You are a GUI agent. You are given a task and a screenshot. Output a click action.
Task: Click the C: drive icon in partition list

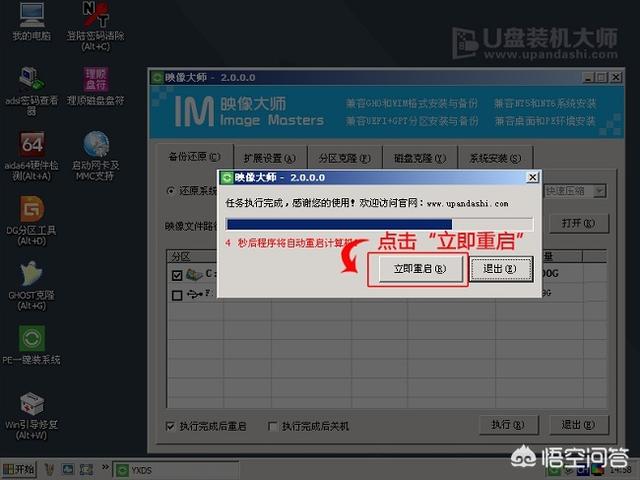pyautogui.click(x=194, y=274)
